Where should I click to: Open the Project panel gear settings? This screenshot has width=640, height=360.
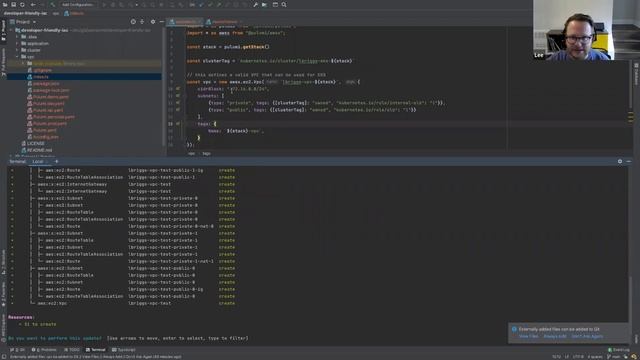[153, 22]
